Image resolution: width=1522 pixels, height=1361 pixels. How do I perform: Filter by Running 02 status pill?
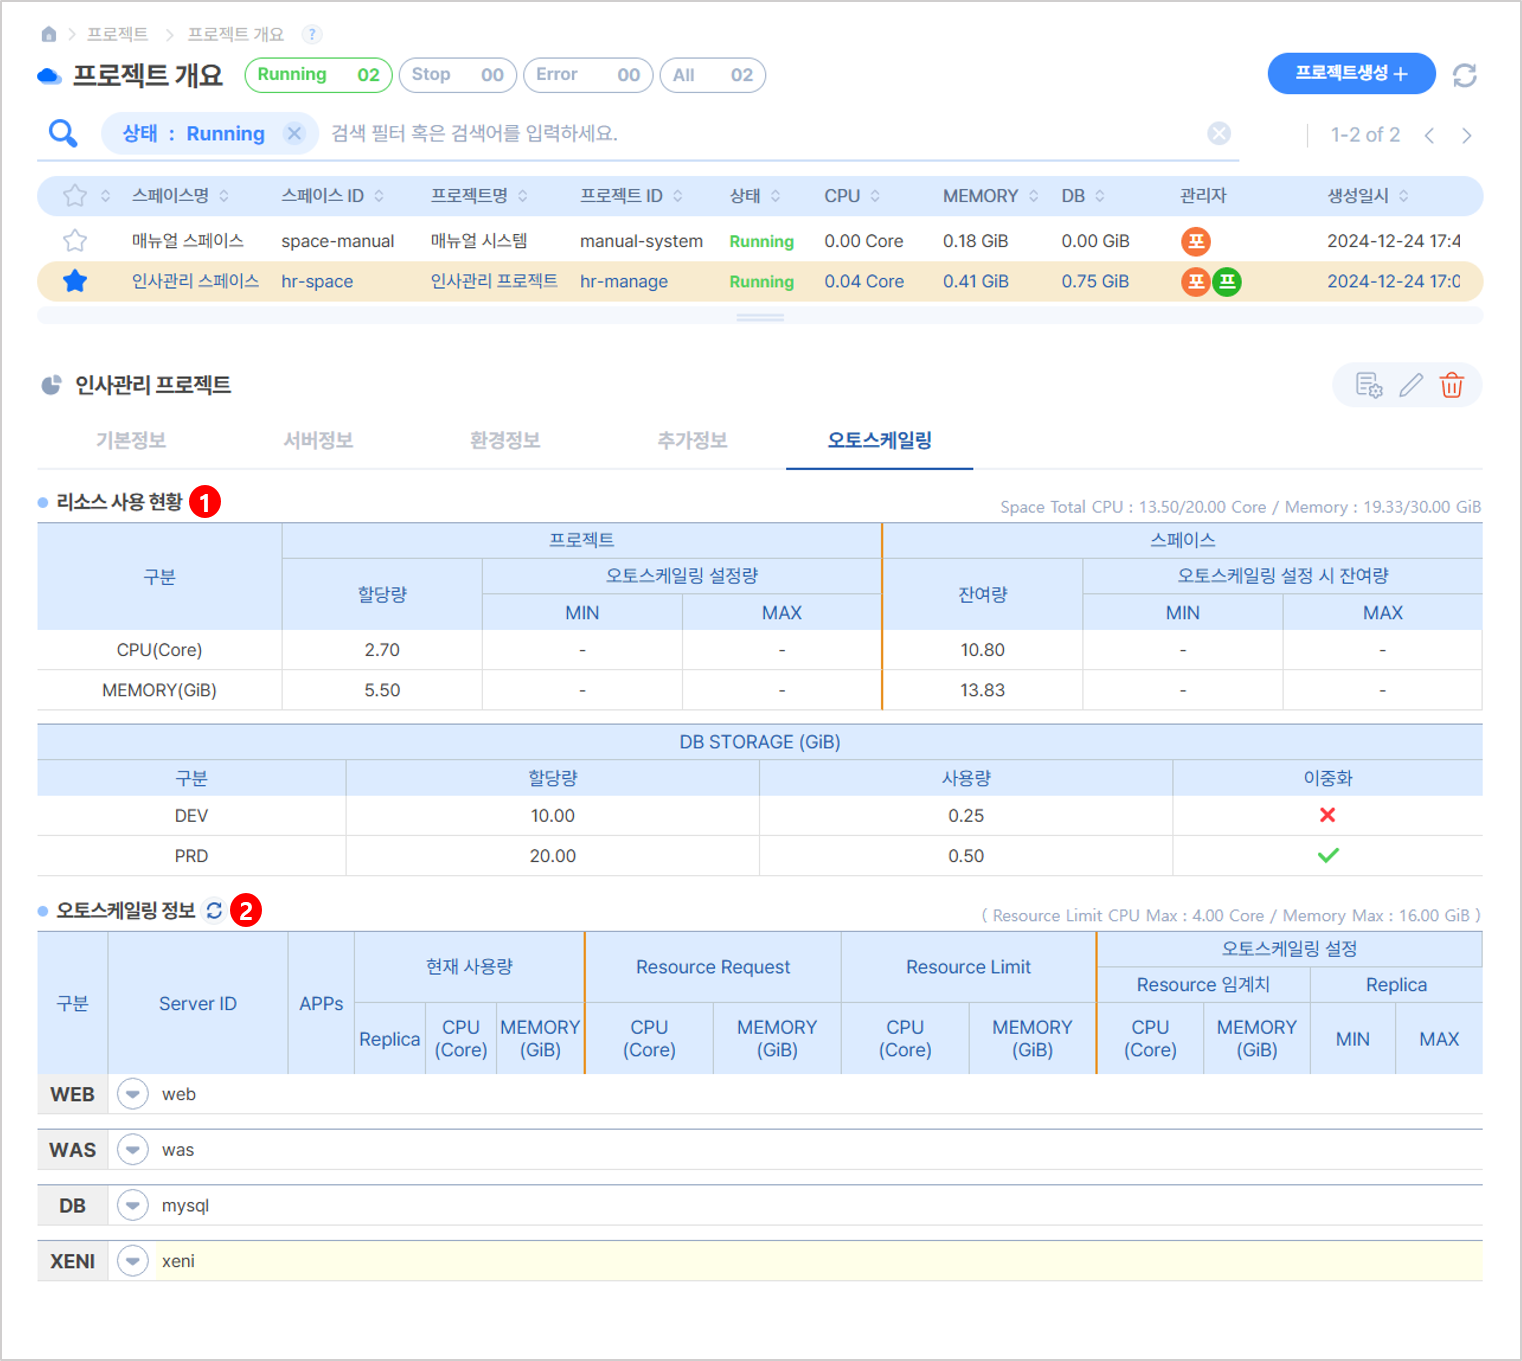[x=319, y=75]
